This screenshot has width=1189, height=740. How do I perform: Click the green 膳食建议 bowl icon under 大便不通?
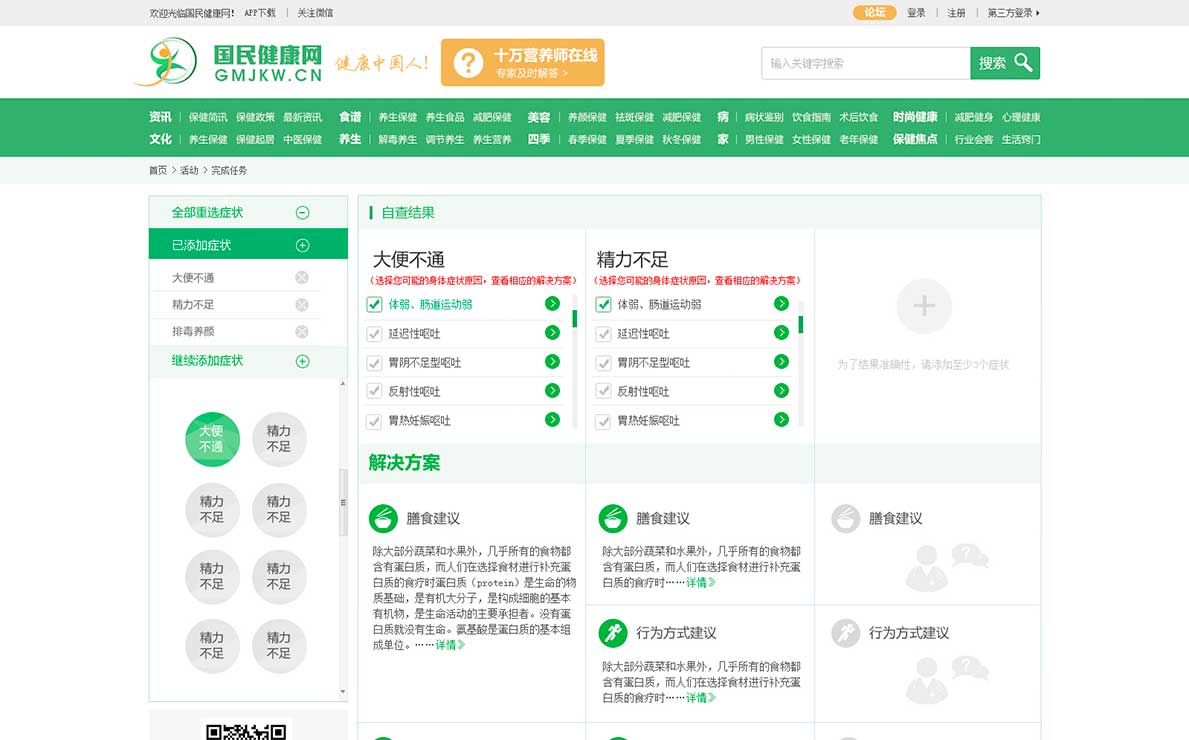click(x=383, y=518)
